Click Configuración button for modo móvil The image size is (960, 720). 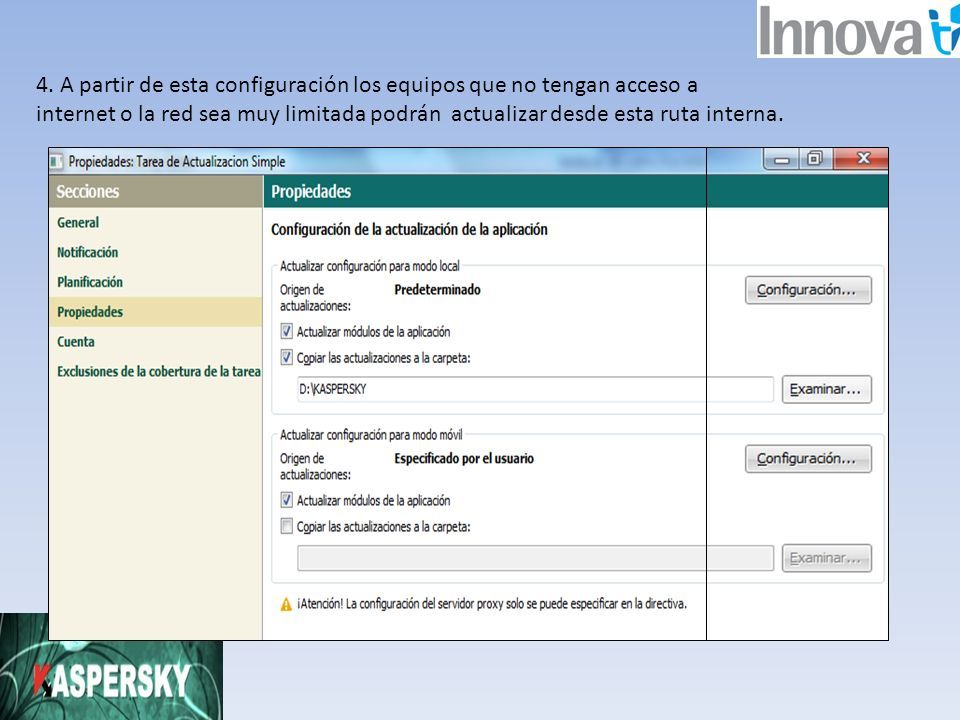coord(808,459)
